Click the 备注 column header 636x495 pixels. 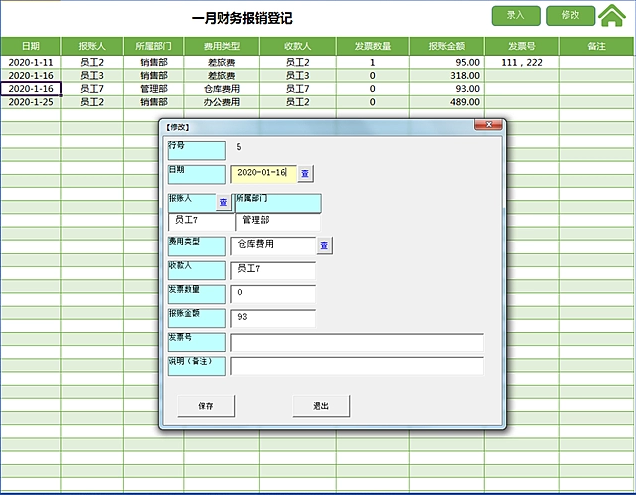597,46
